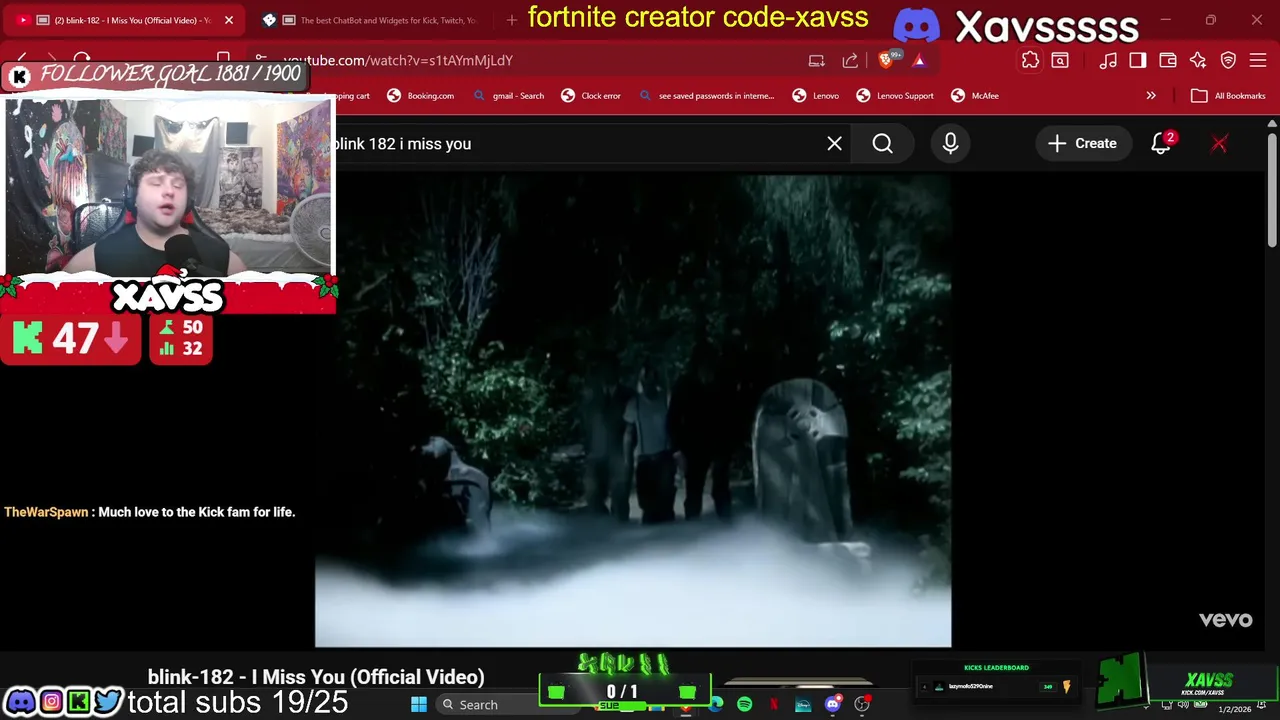Open Discord from the taskbar

click(x=832, y=705)
